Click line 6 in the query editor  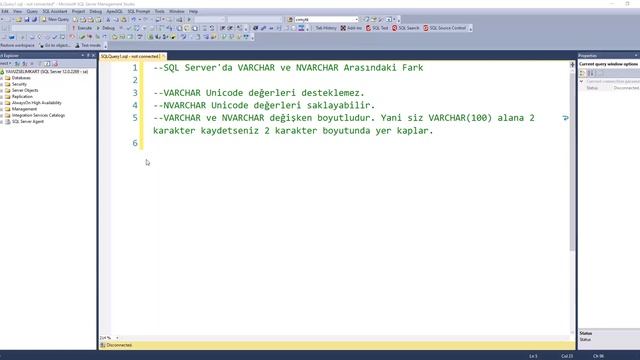[x=135, y=143]
